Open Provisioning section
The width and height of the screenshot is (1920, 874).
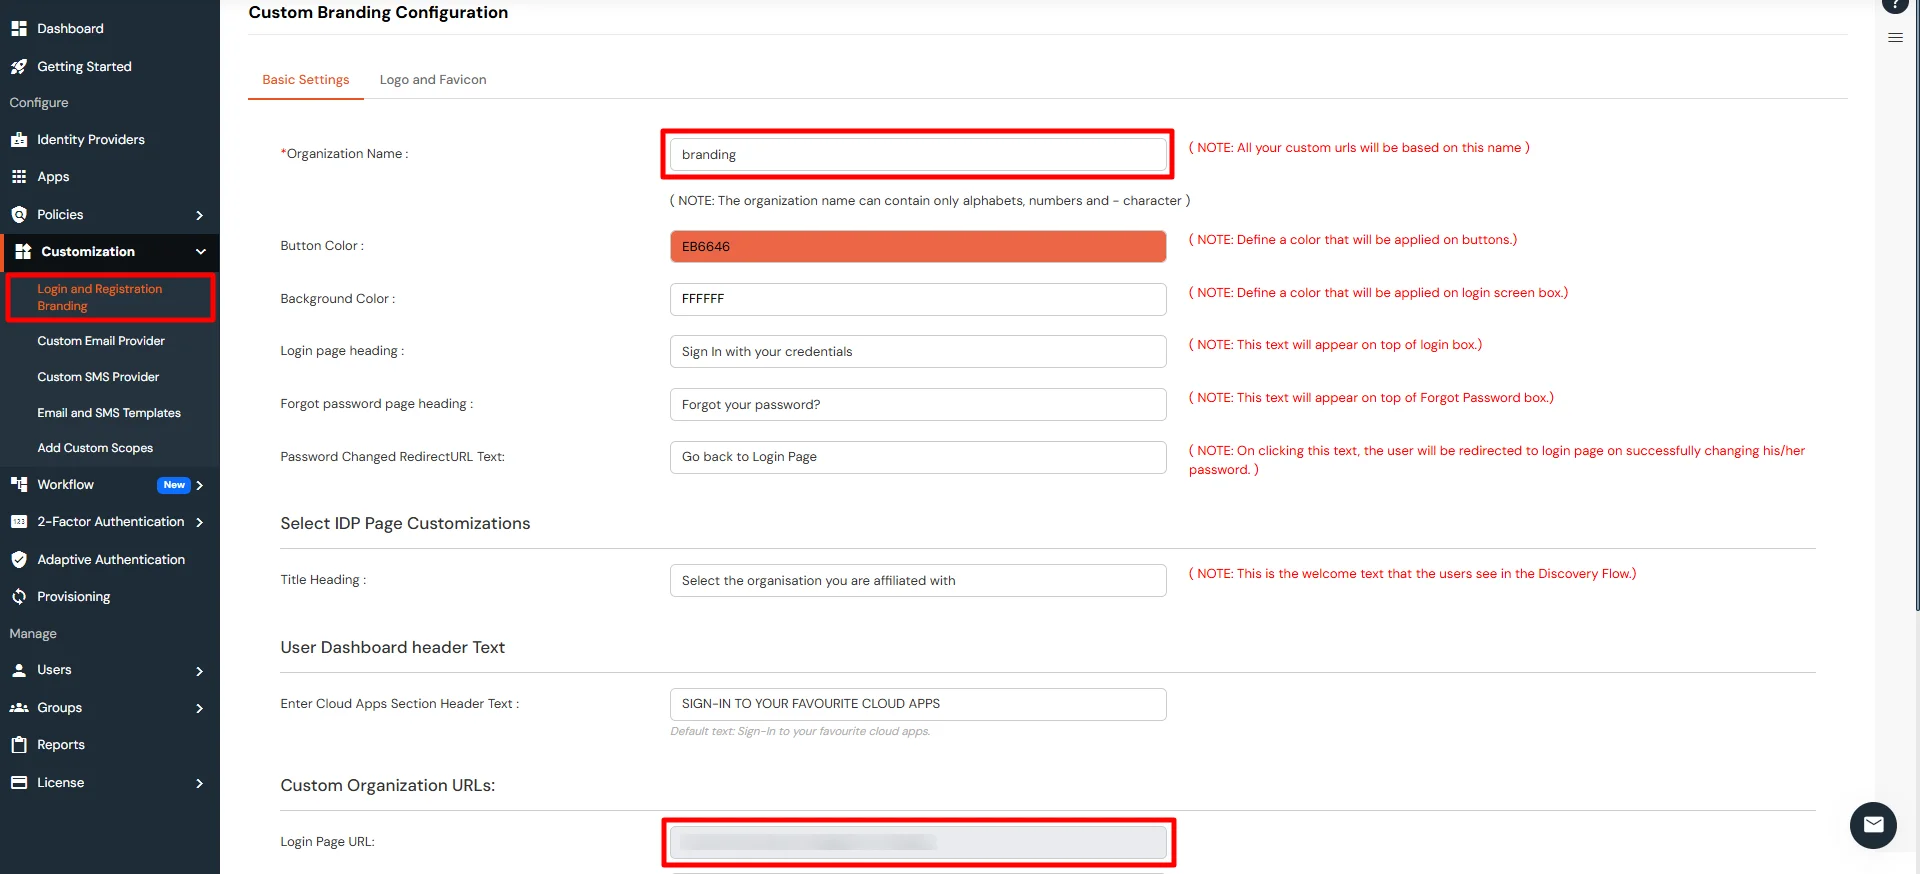[74, 597]
